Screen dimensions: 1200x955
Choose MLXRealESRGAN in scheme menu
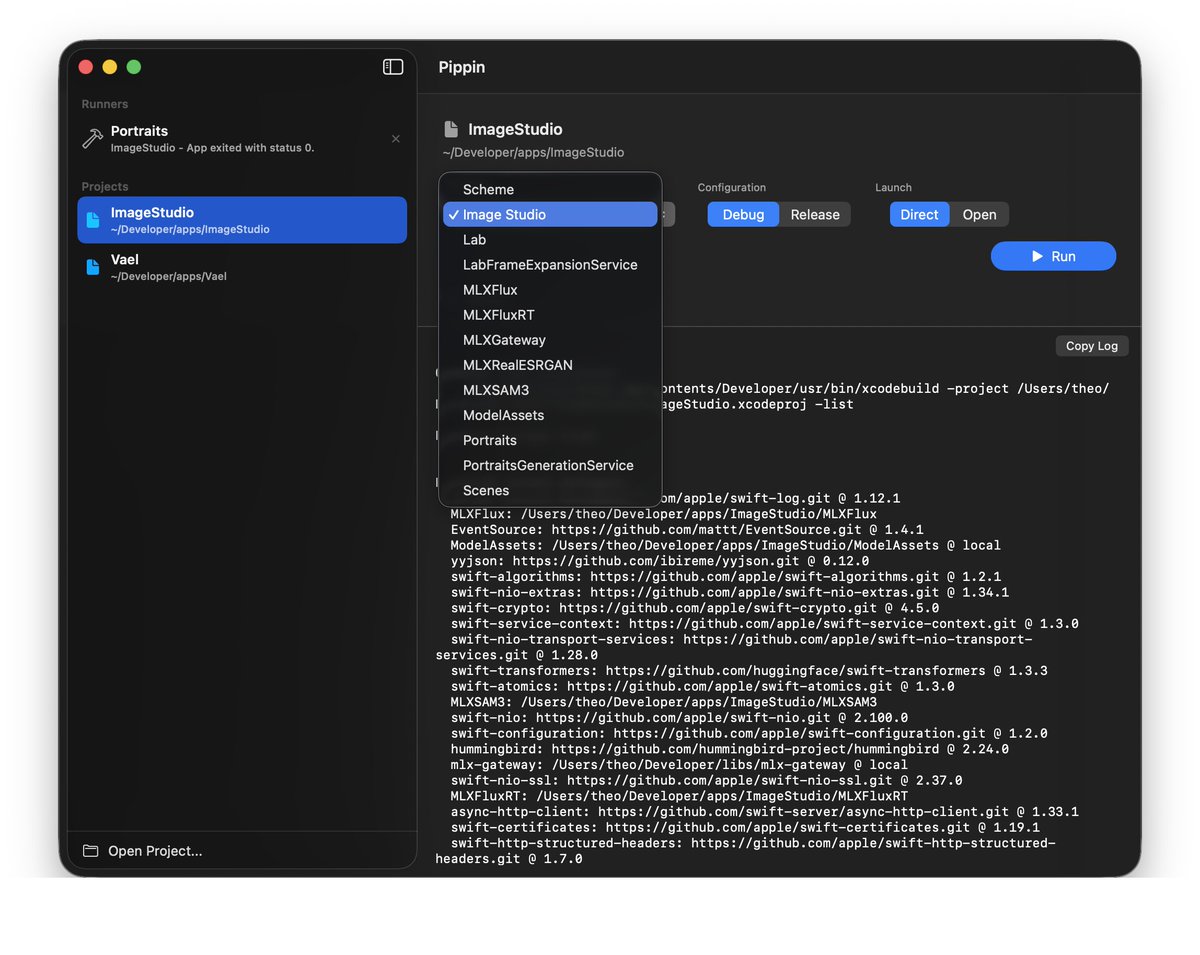click(550, 365)
